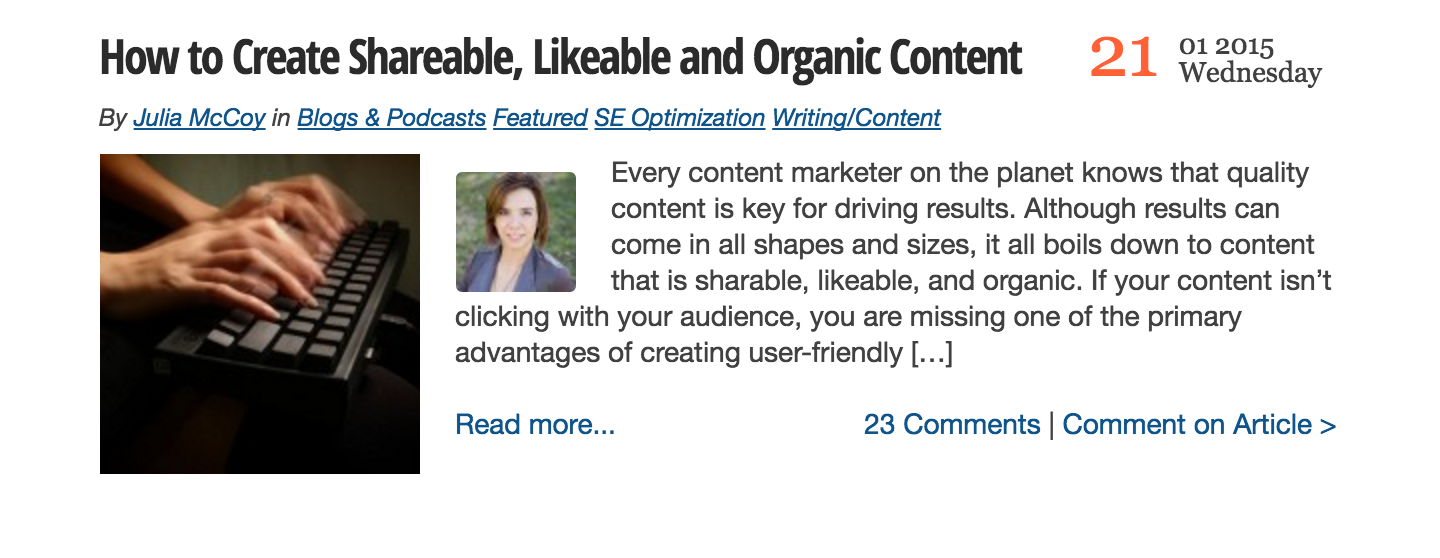Open the Julia McCoy author link
Image resolution: width=1440 pixels, height=558 pixels.
point(199,118)
